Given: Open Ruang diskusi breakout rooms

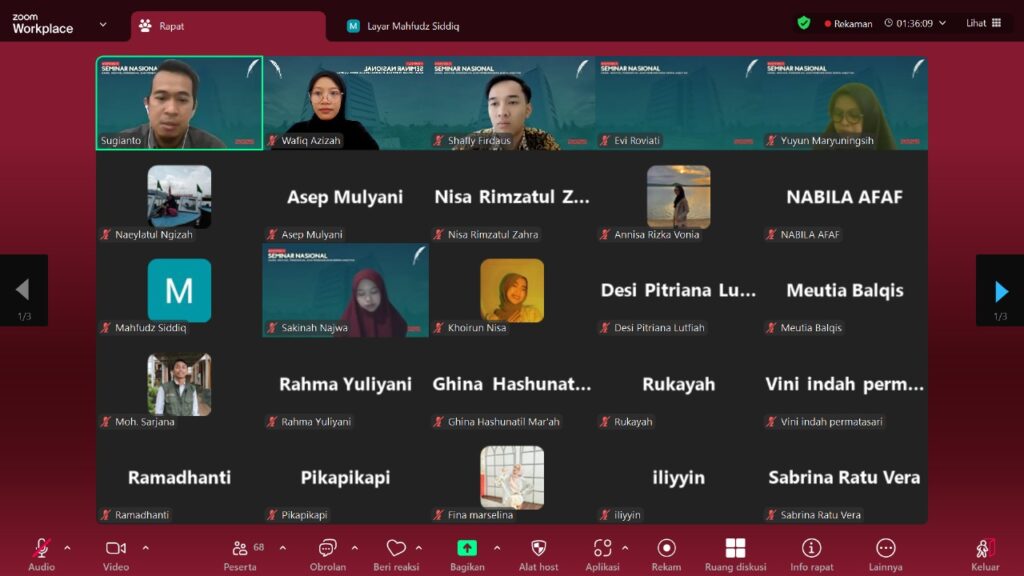Looking at the screenshot, I should 735,549.
